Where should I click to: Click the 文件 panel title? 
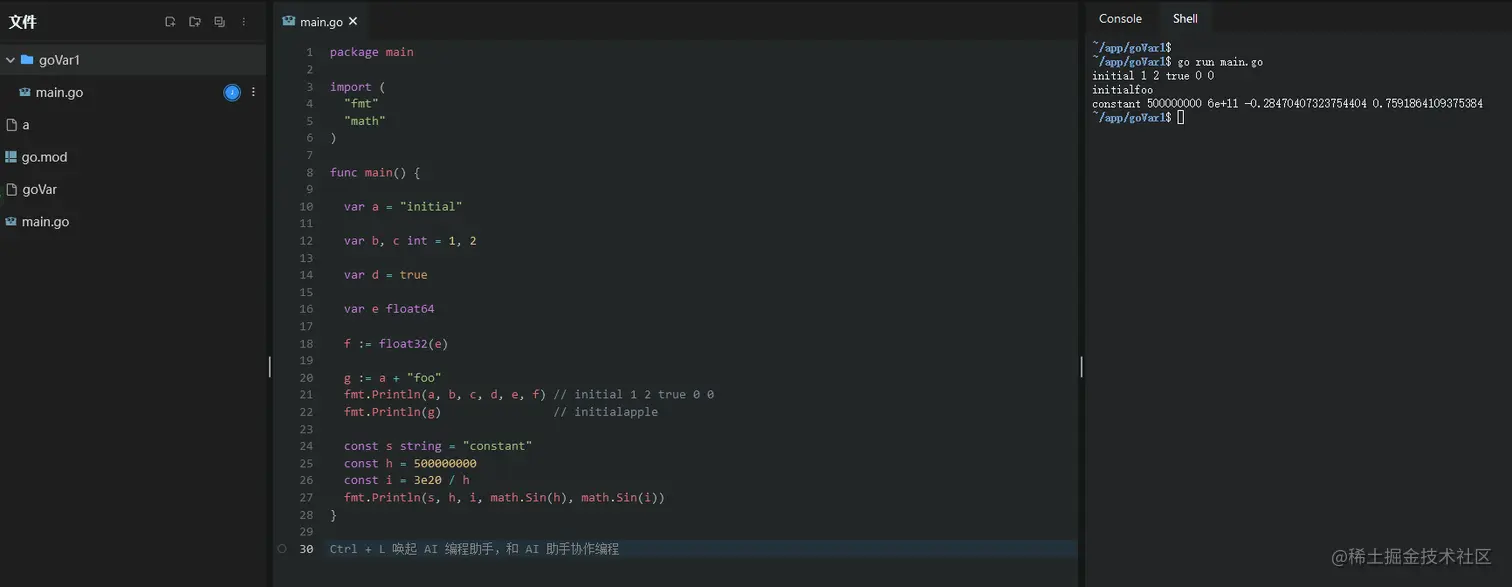(23, 22)
